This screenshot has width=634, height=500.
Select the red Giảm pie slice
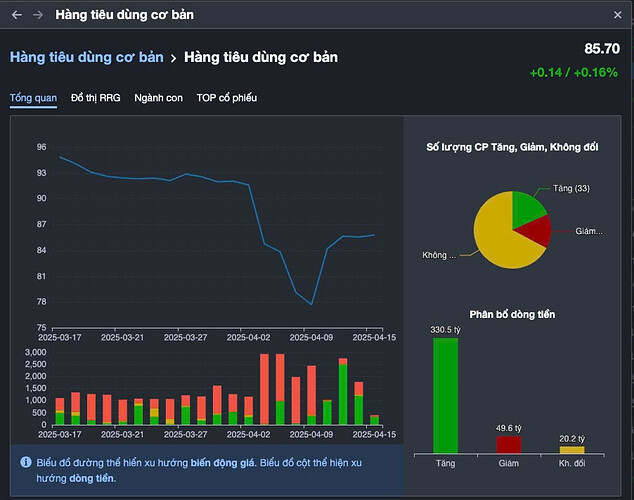pyautogui.click(x=534, y=233)
